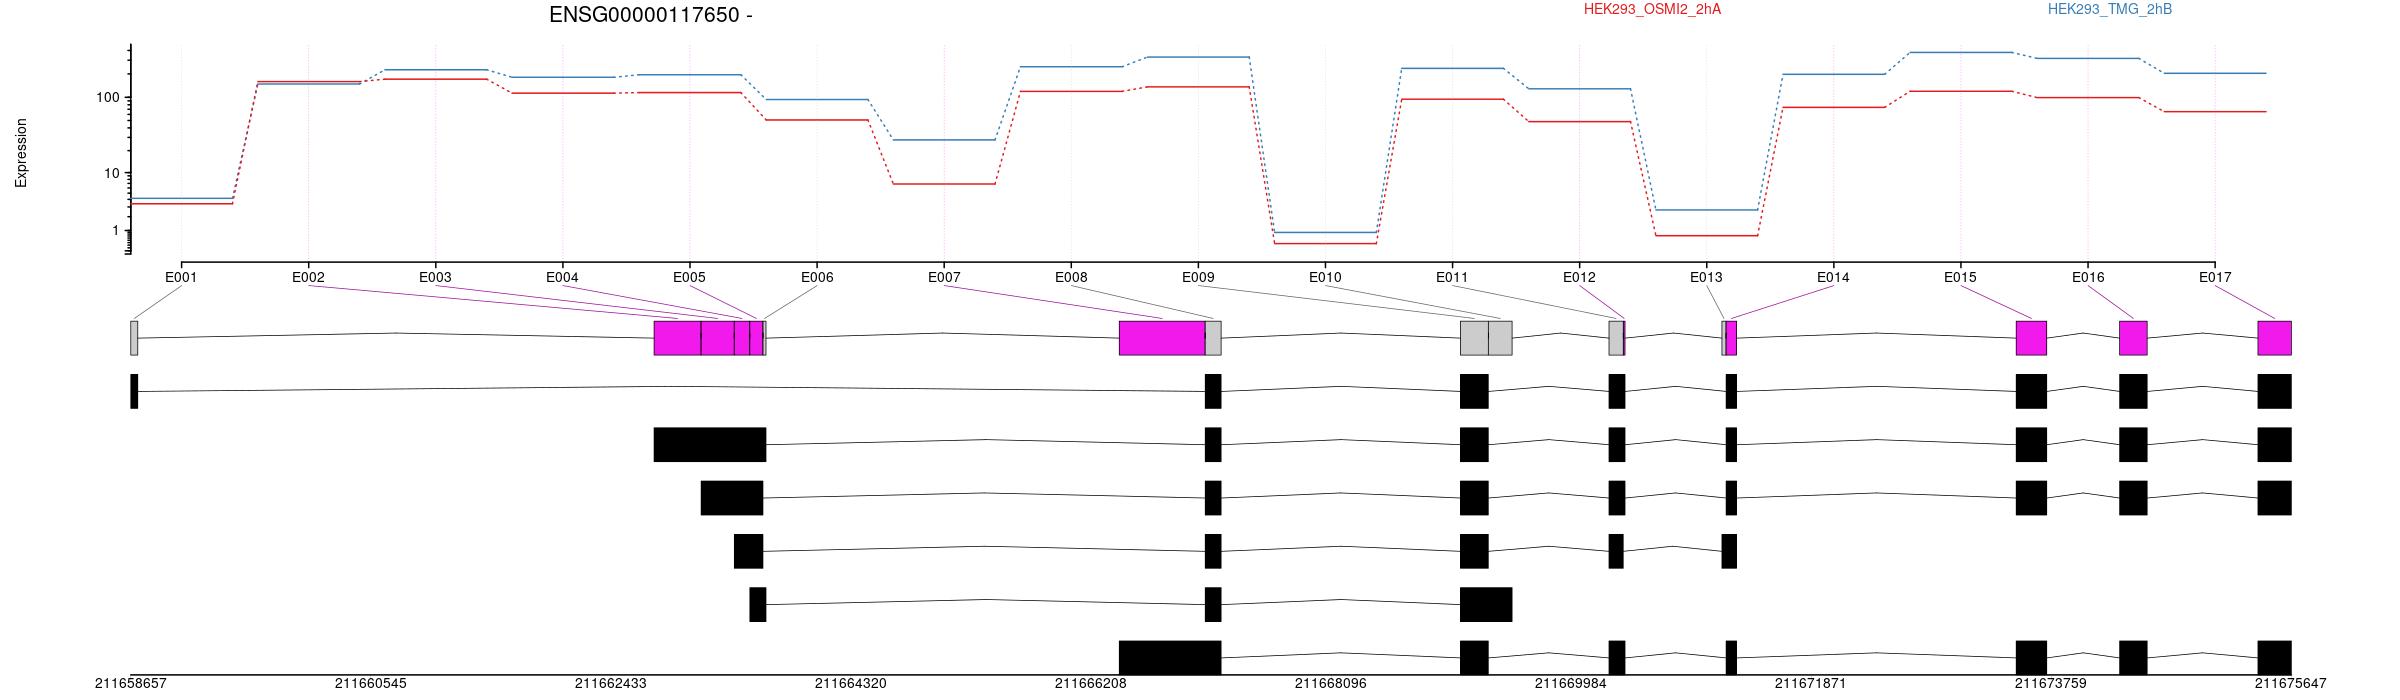Click exon label E002
The height and width of the screenshot is (700, 2400).
(x=308, y=277)
